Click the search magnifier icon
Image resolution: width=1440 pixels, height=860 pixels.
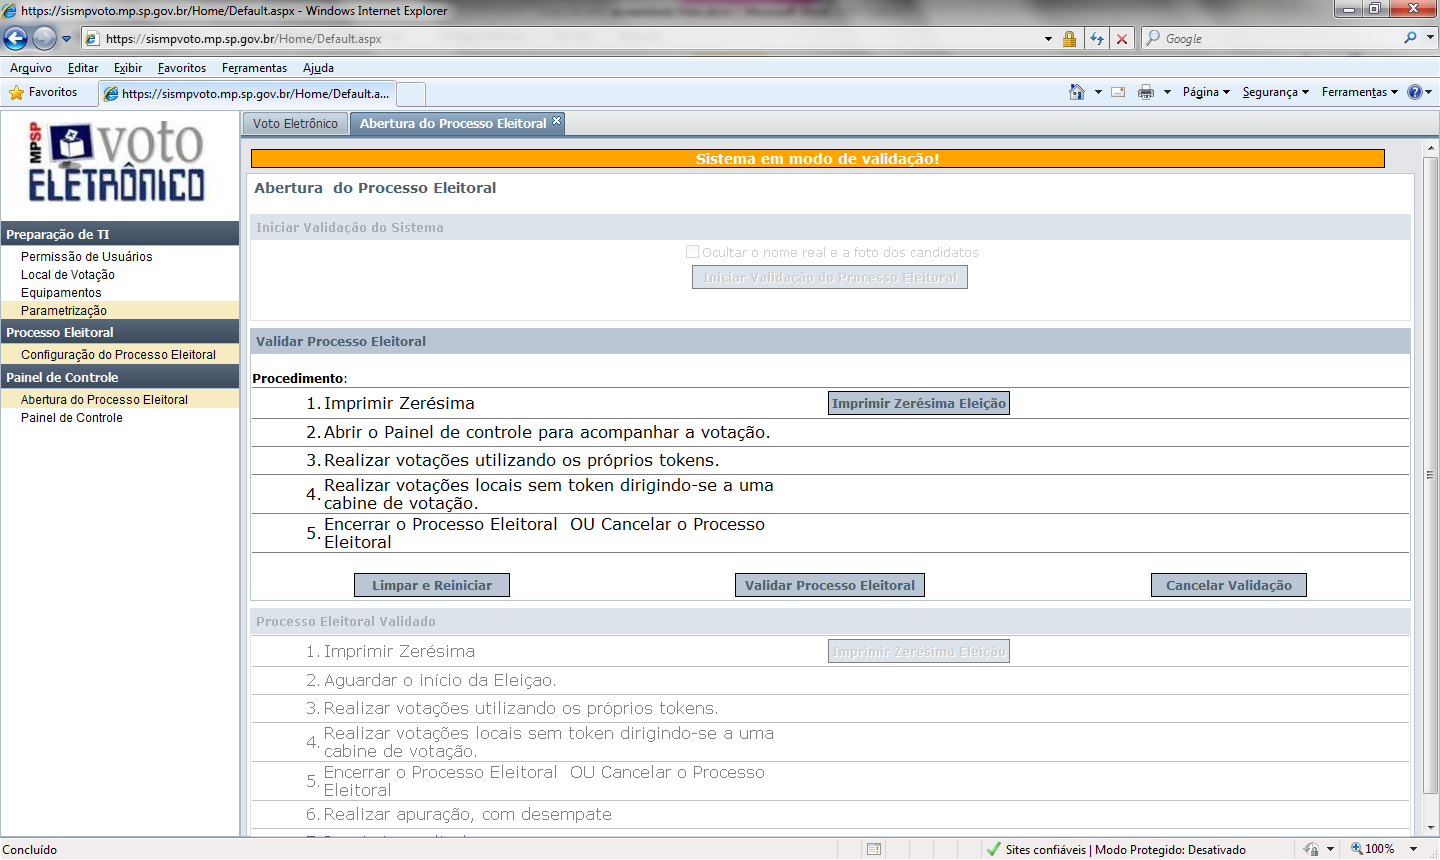[x=1410, y=38]
